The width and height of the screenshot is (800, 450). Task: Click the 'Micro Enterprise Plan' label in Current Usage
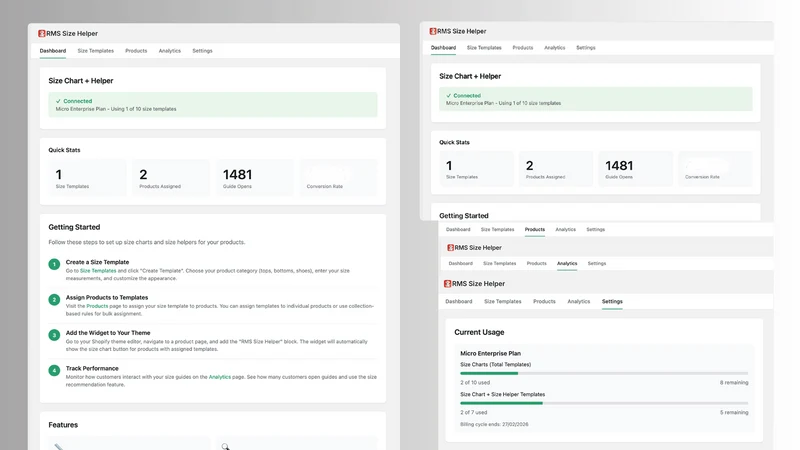pos(490,353)
